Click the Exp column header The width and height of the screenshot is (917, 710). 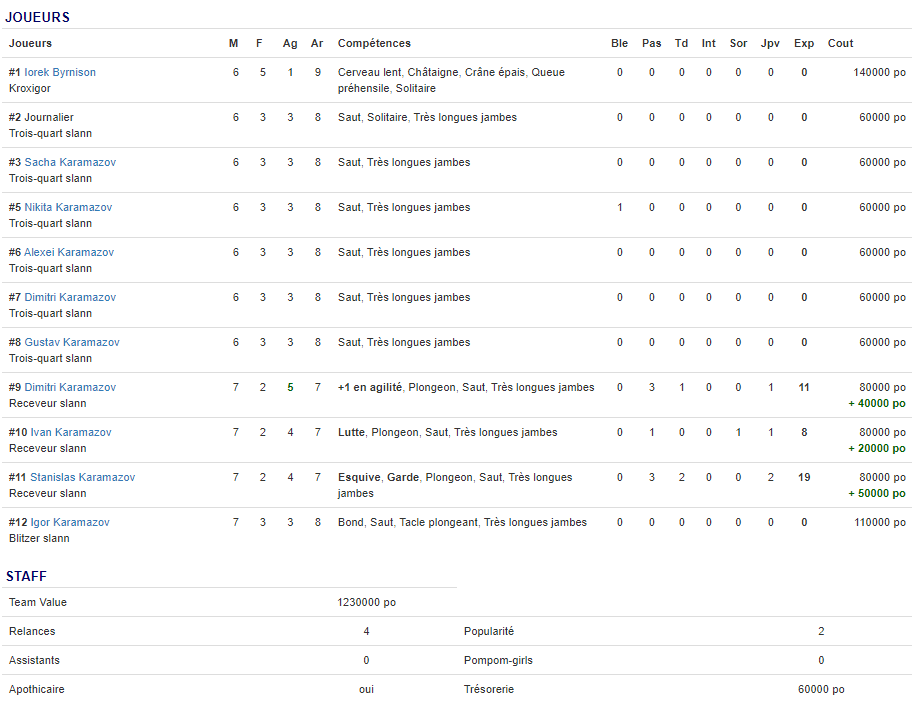point(804,43)
